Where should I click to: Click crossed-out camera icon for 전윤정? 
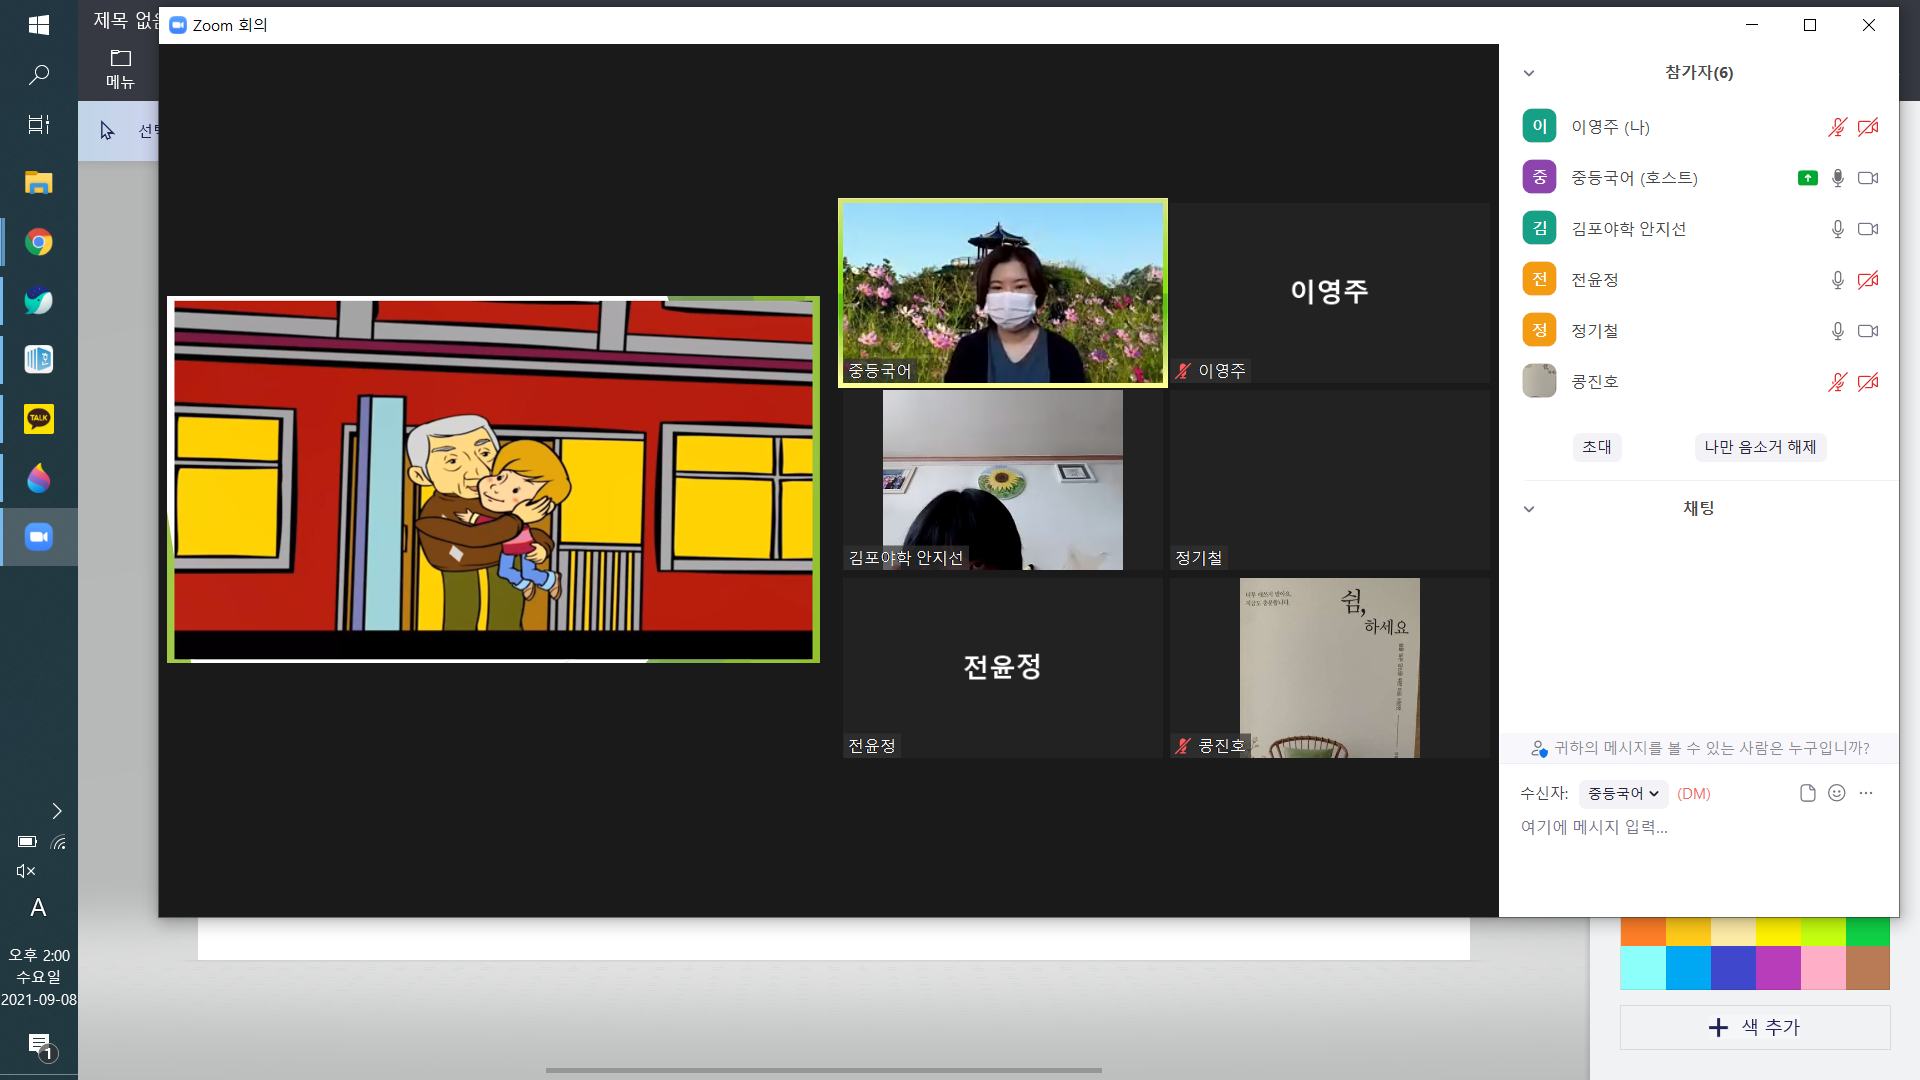1868,280
